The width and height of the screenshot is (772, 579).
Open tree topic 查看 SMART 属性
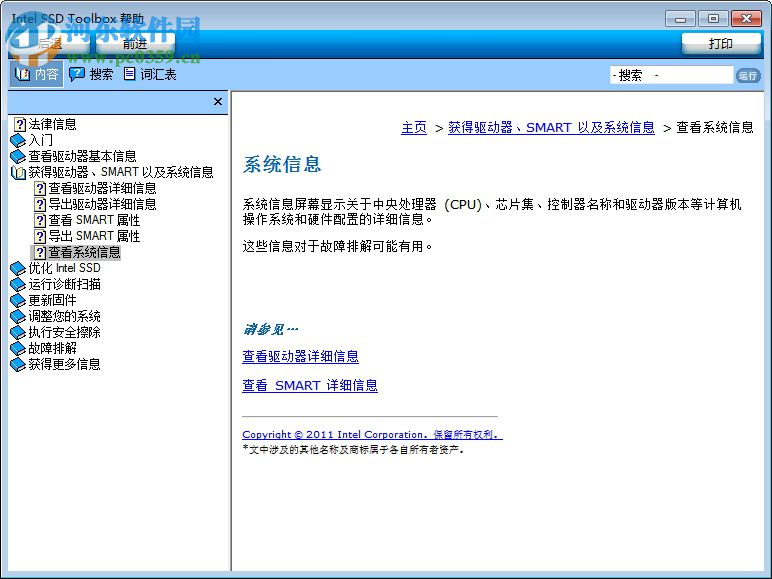94,220
